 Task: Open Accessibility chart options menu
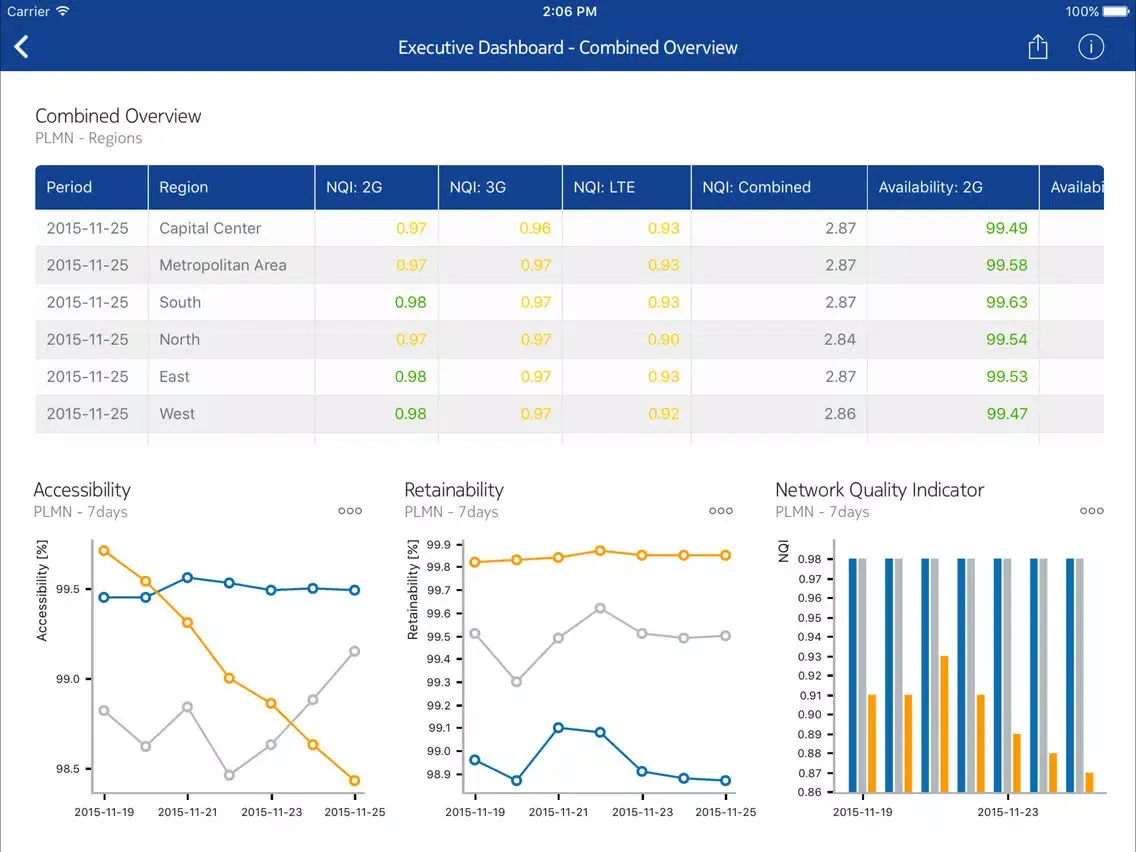[350, 511]
